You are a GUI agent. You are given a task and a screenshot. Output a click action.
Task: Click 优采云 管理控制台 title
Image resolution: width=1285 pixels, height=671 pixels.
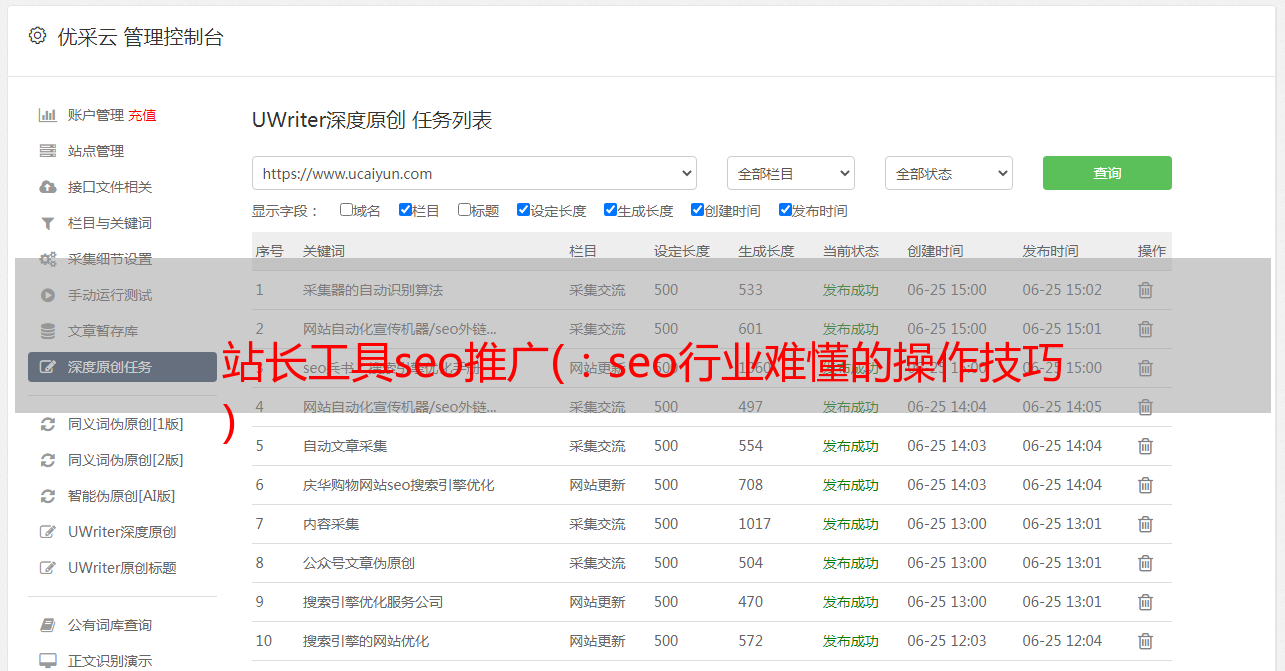(x=140, y=37)
